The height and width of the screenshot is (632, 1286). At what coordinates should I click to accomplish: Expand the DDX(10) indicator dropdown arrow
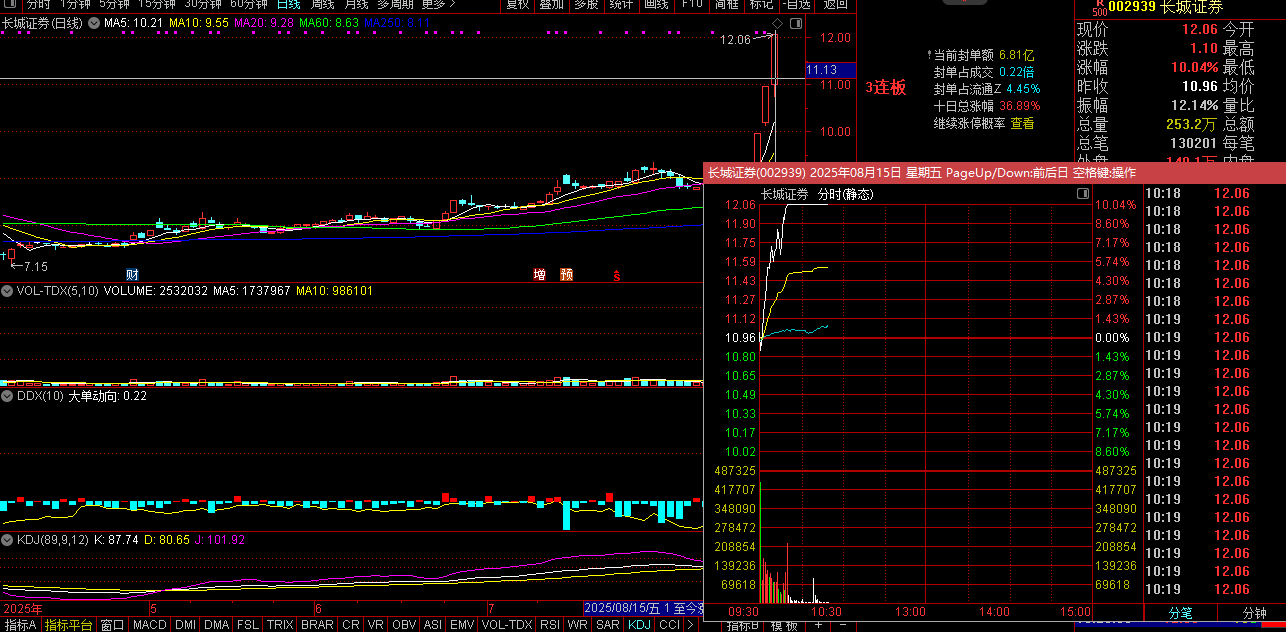pyautogui.click(x=7, y=396)
